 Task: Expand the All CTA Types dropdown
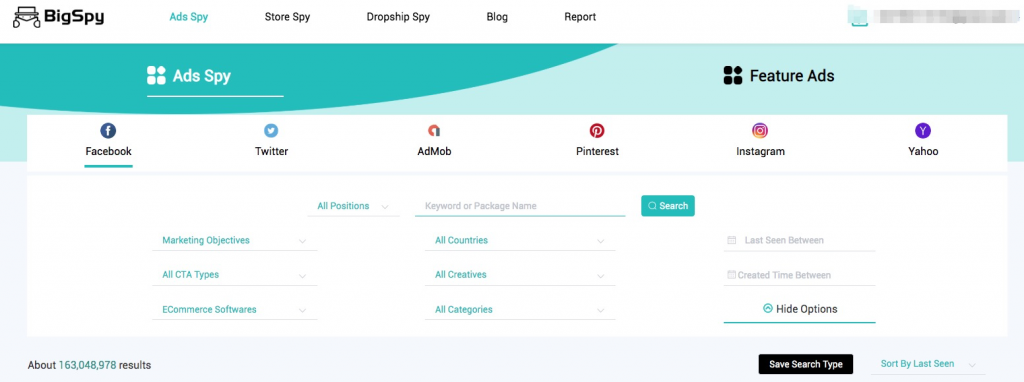click(x=234, y=275)
